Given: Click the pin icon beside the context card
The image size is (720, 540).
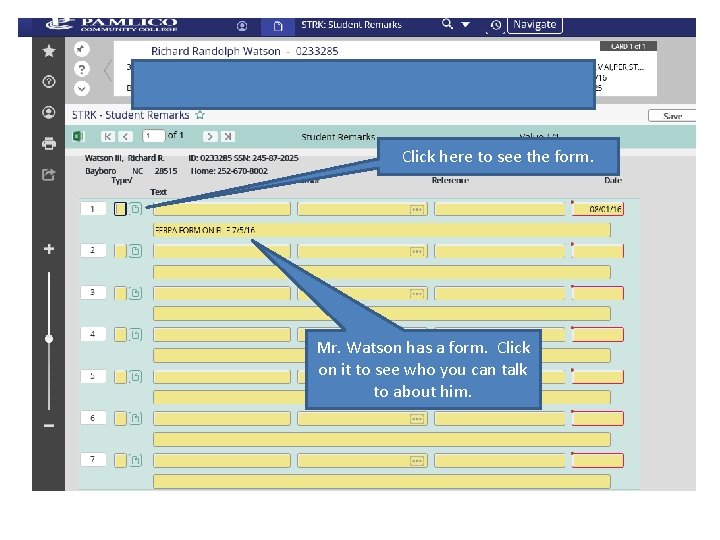Looking at the screenshot, I should 81,49.
